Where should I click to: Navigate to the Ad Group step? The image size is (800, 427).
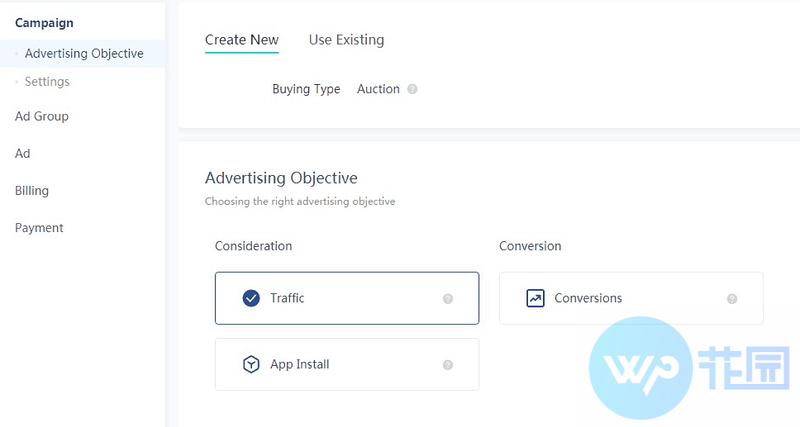point(42,116)
